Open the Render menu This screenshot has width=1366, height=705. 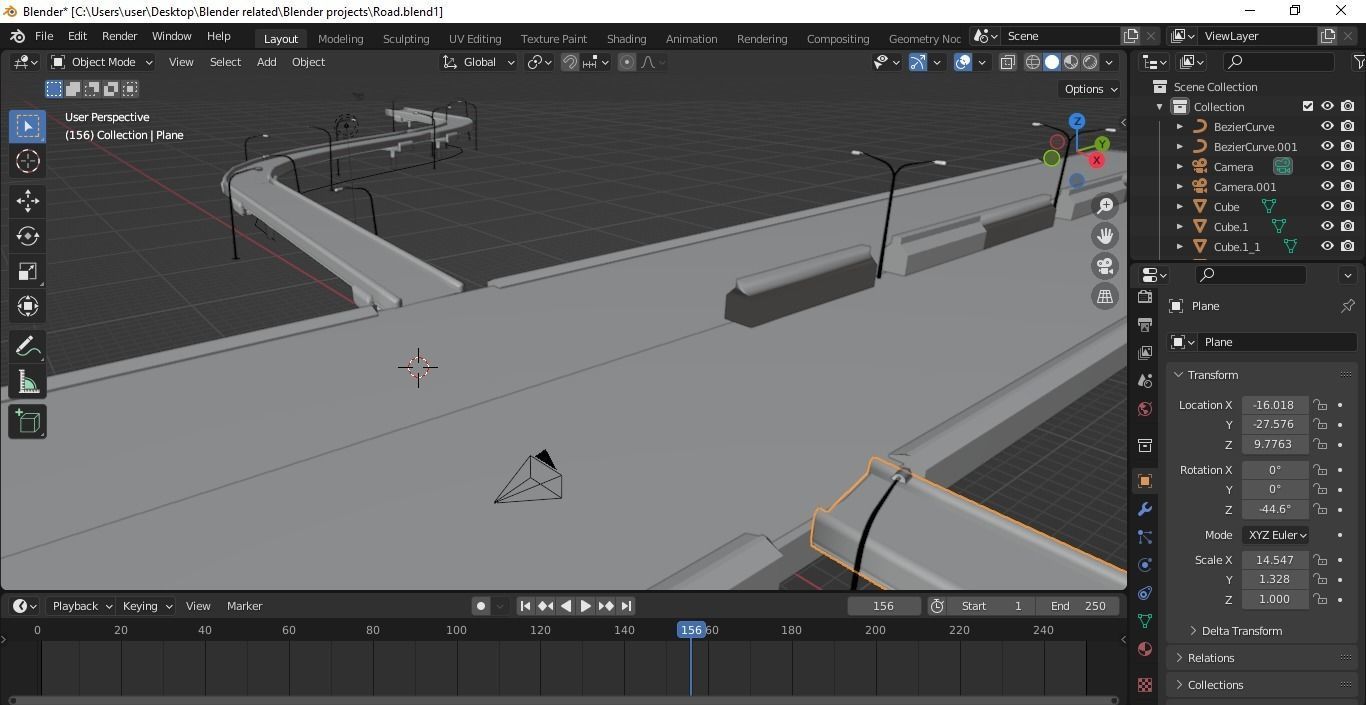point(119,36)
